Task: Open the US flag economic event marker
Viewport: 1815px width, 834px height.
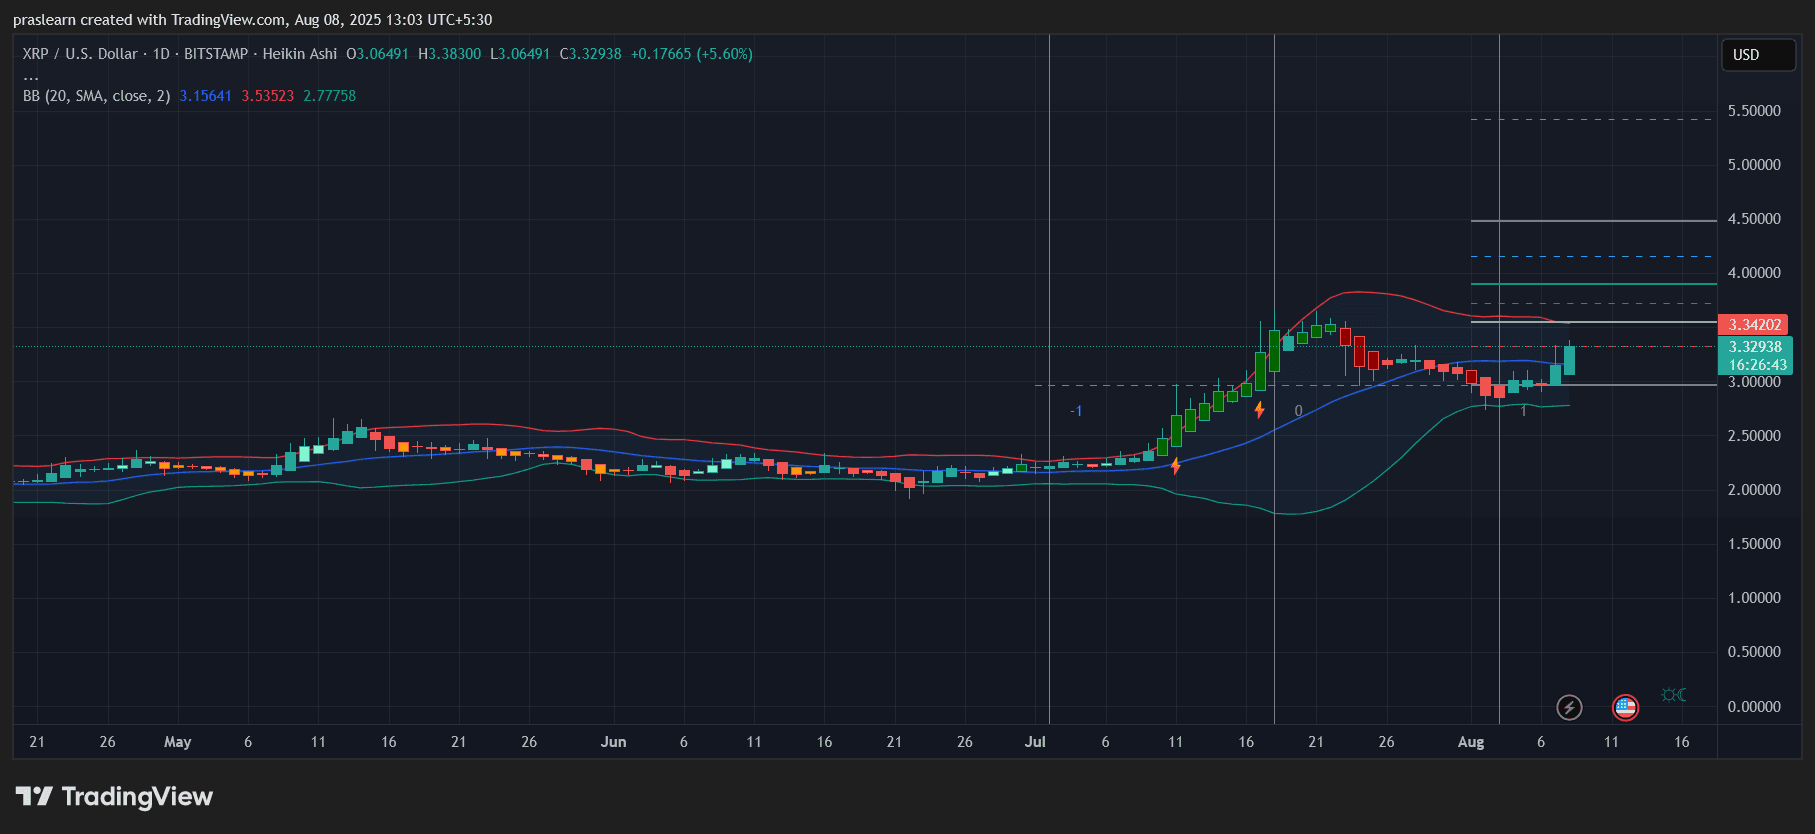Action: tap(1625, 708)
